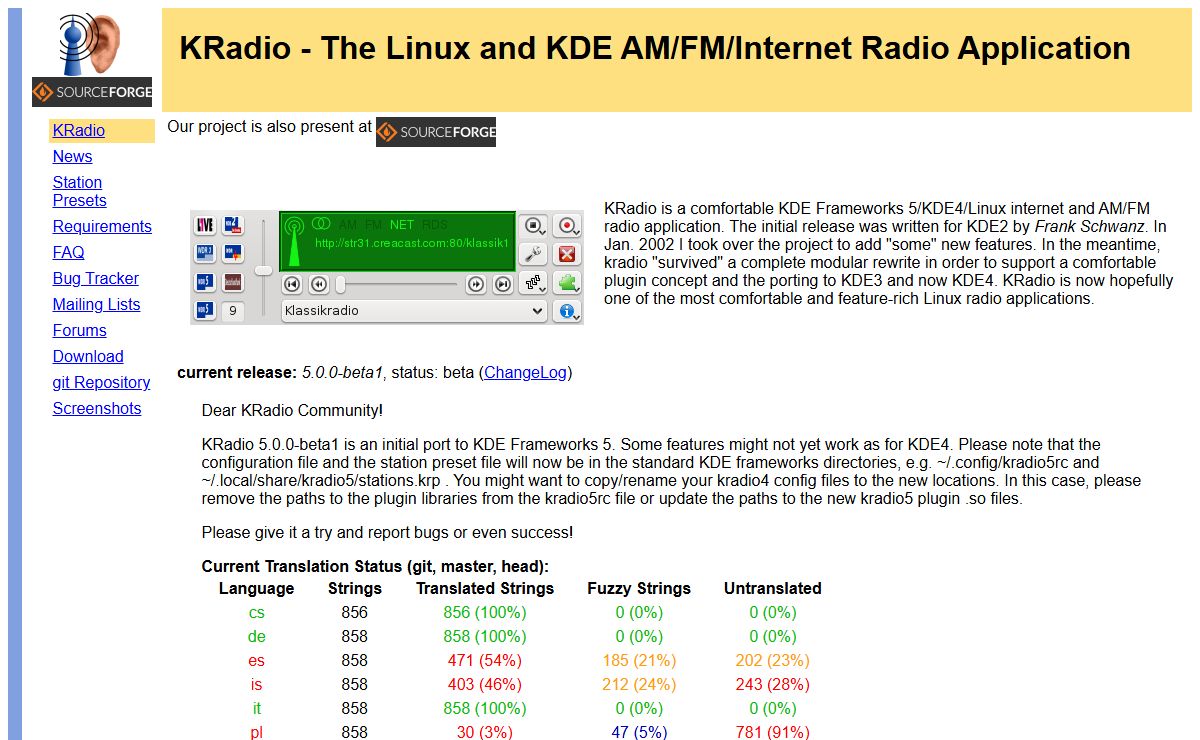This screenshot has width=1200, height=740.
Task: Click the horizontal frequency seek slider handle
Action: [x=340, y=284]
